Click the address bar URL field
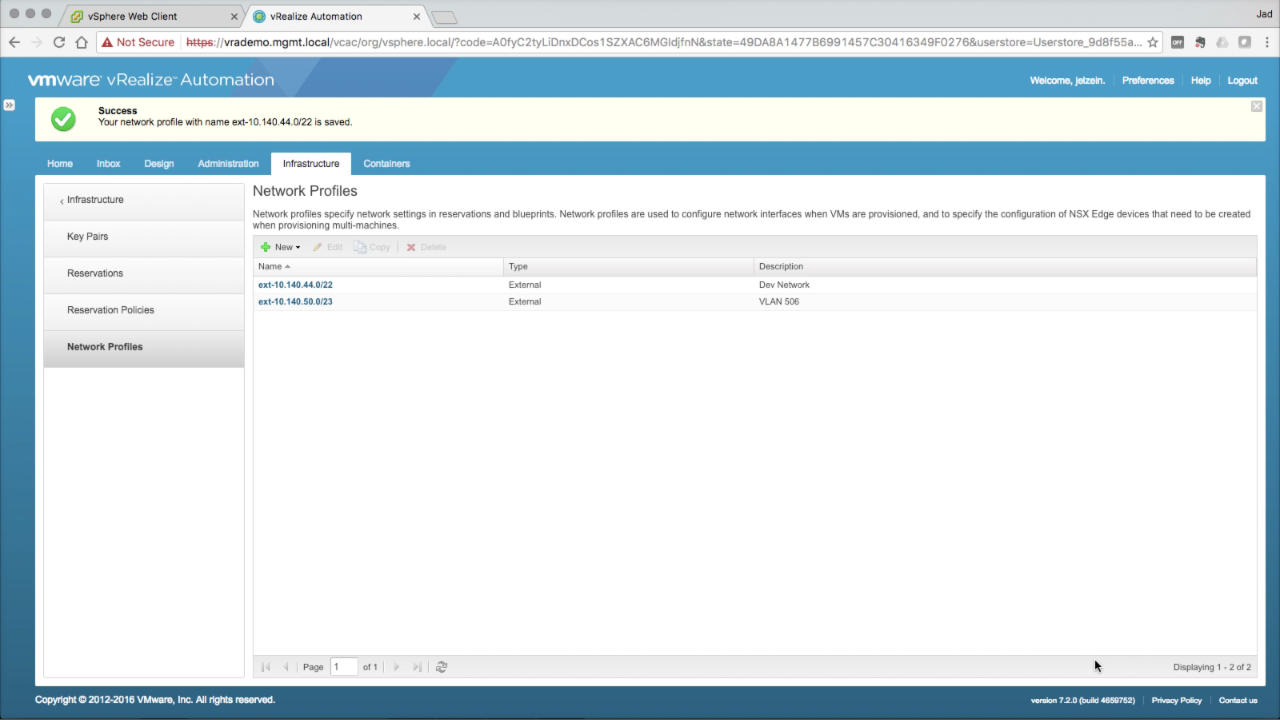This screenshot has height=720, width=1280. 664,42
